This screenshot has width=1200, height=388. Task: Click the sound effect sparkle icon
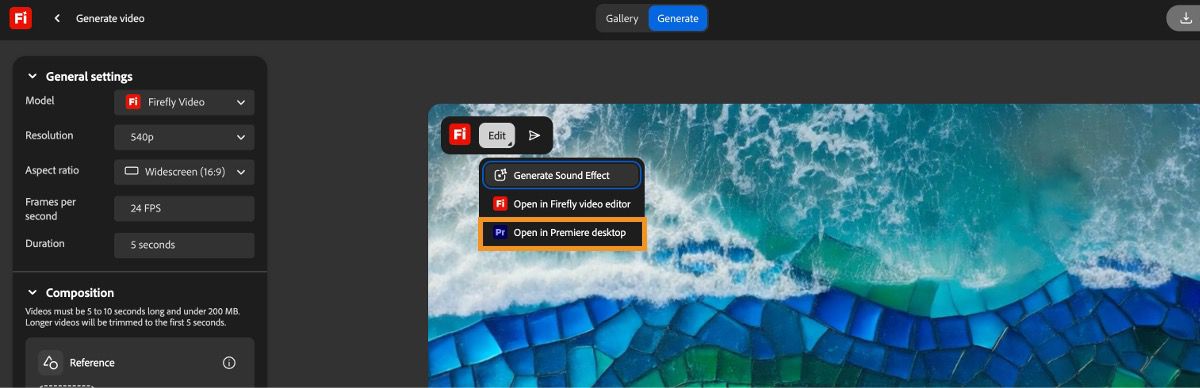point(500,175)
